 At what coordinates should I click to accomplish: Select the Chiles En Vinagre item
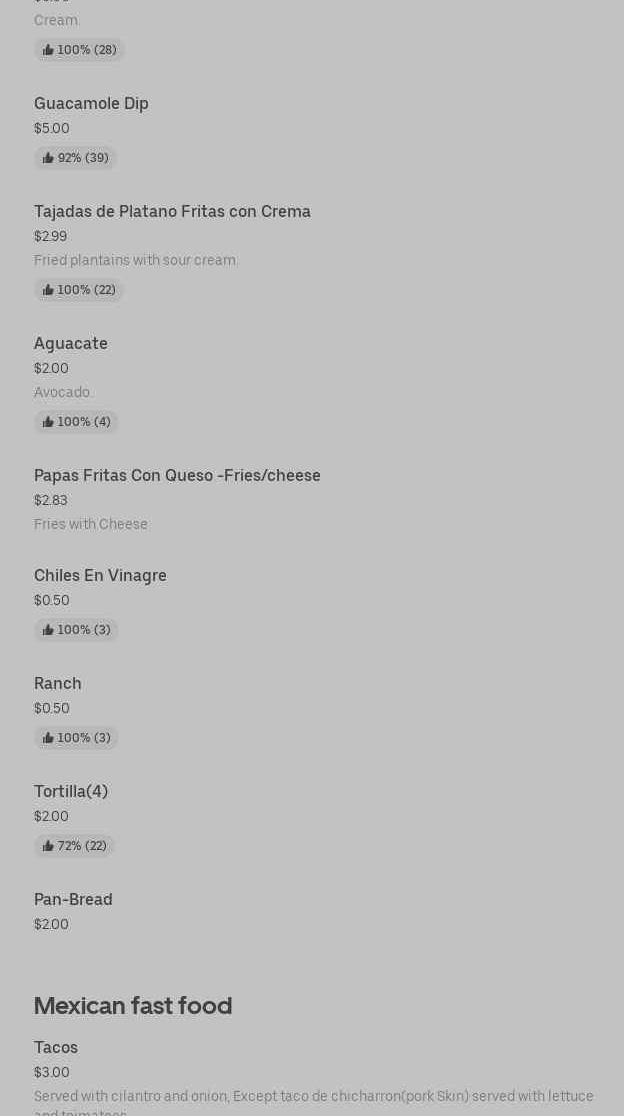100,576
